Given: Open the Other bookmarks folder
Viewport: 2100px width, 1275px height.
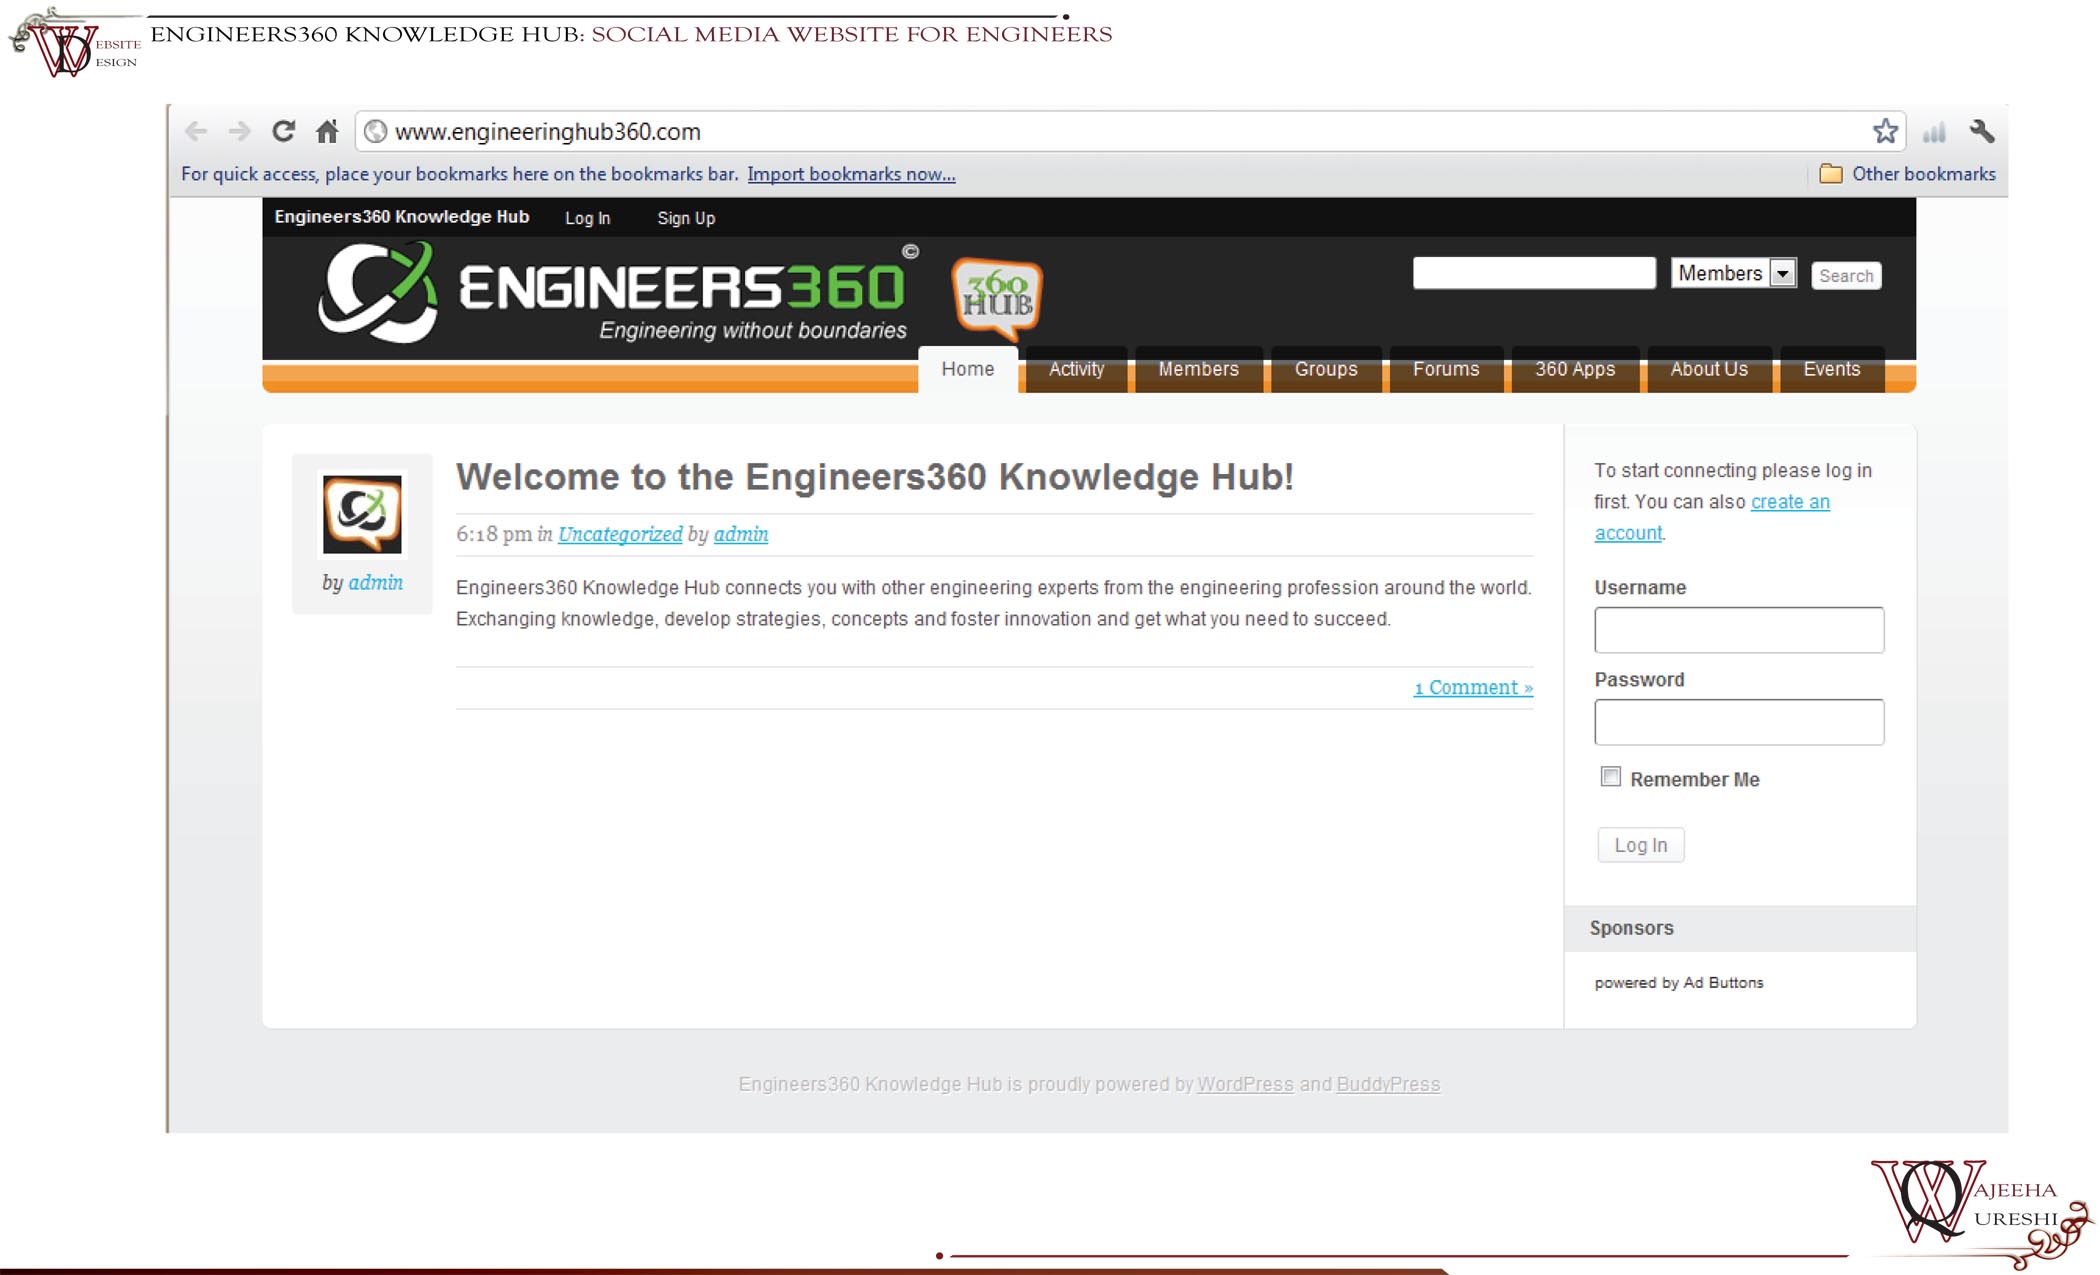Looking at the screenshot, I should point(1908,174).
